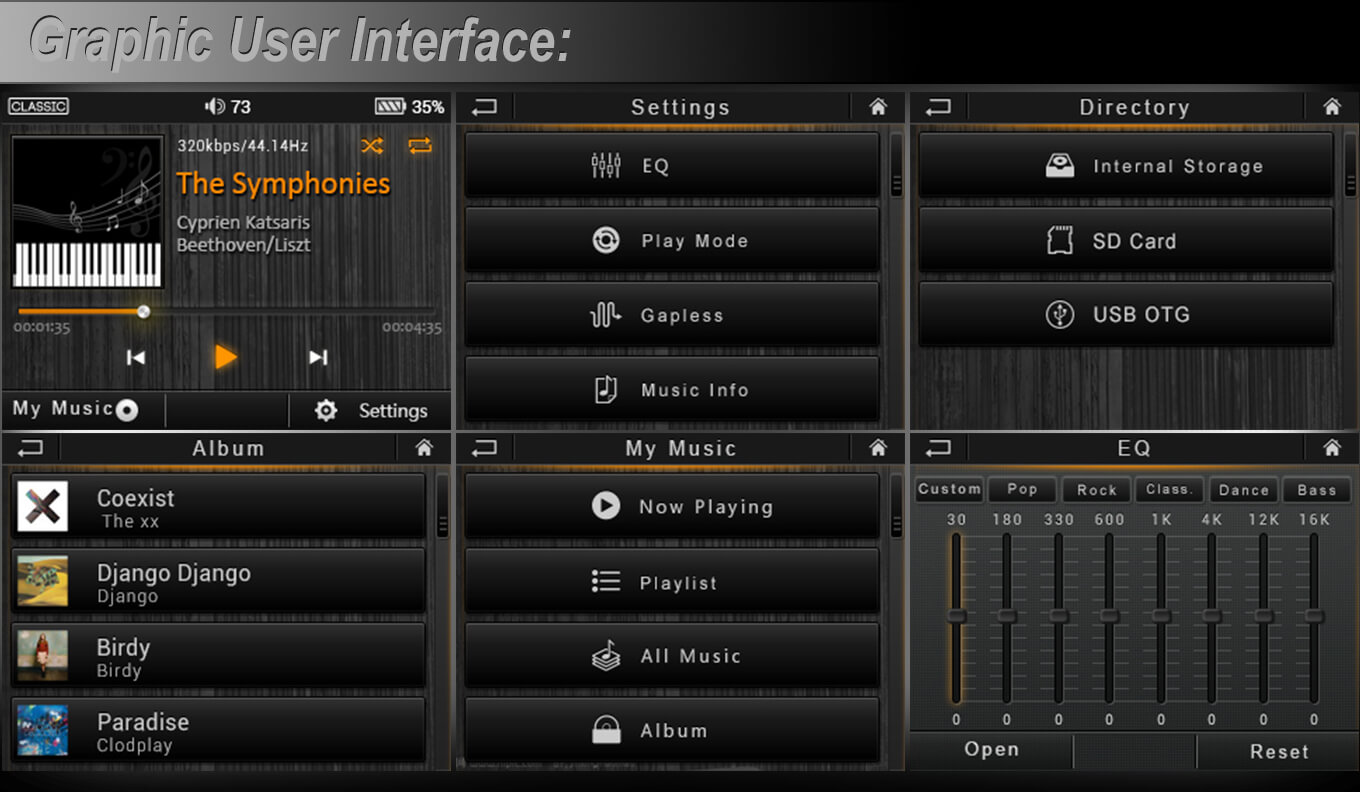Click the song progress bar knob
Image resolution: width=1360 pixels, height=792 pixels.
point(143,312)
